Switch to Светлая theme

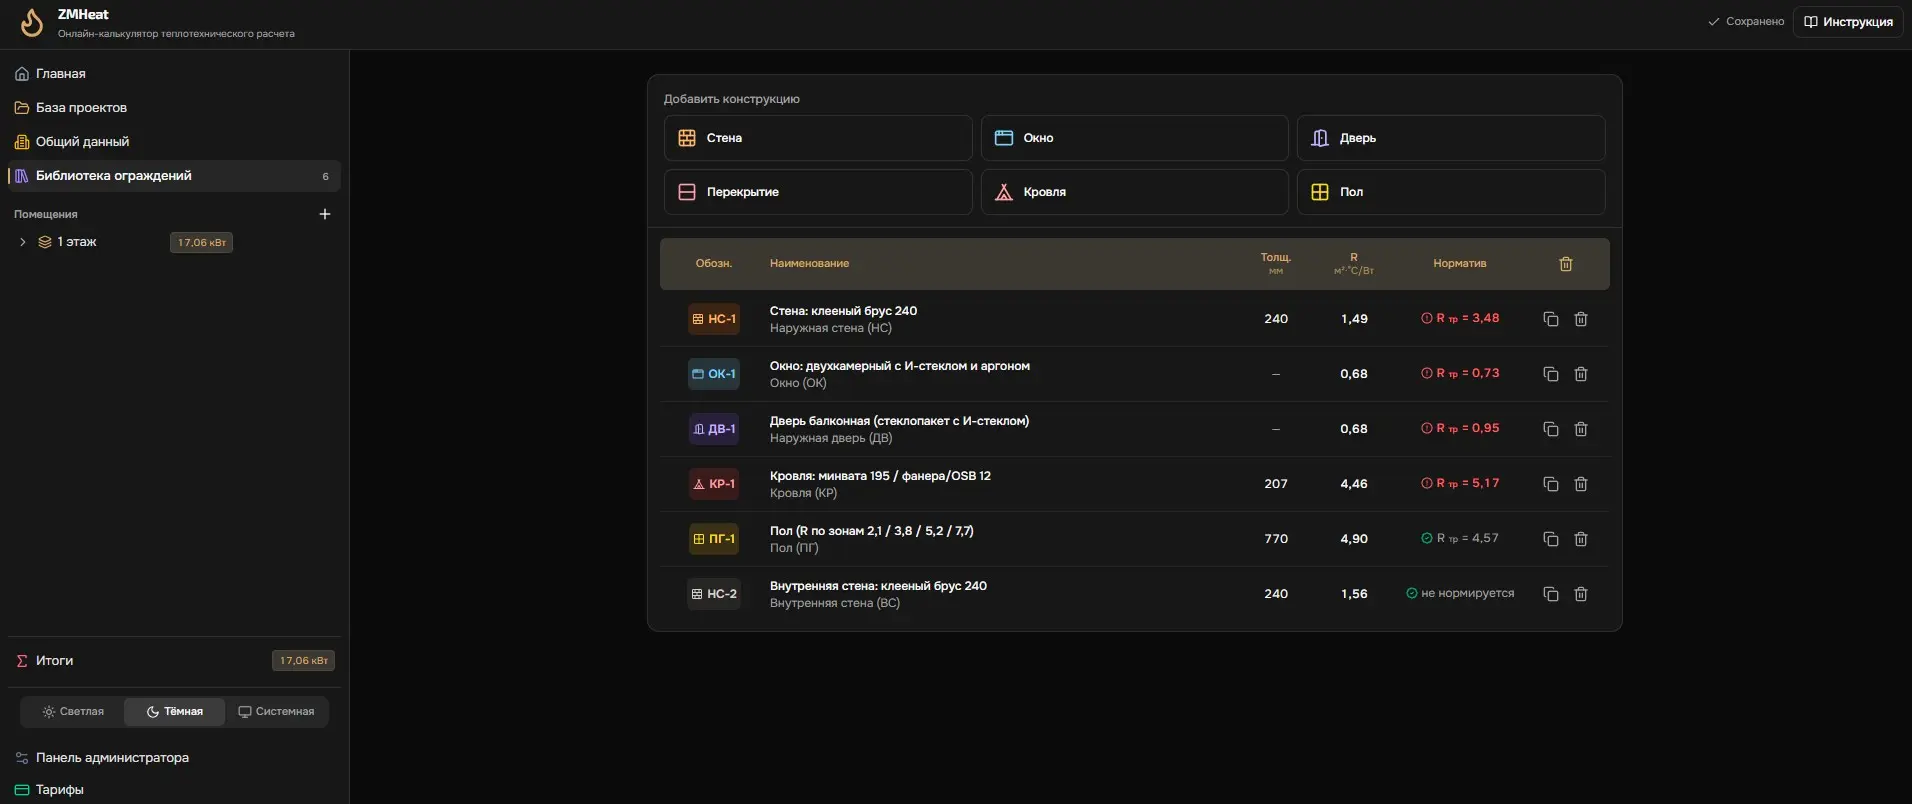(73, 712)
